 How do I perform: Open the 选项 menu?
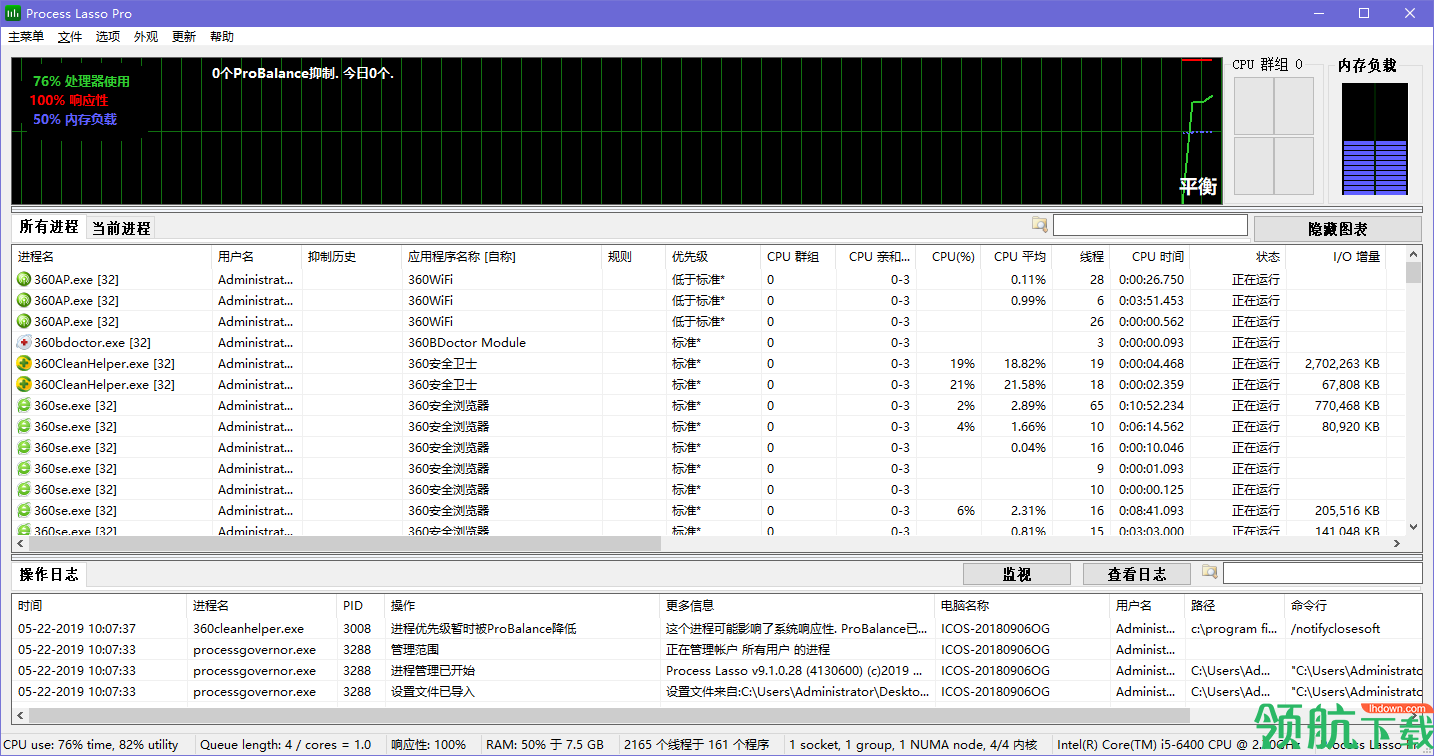108,37
